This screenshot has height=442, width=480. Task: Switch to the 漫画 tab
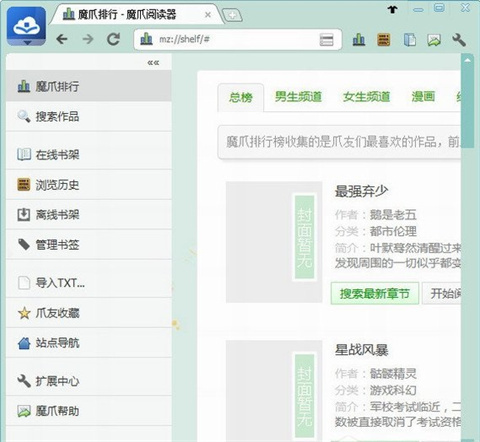click(423, 97)
